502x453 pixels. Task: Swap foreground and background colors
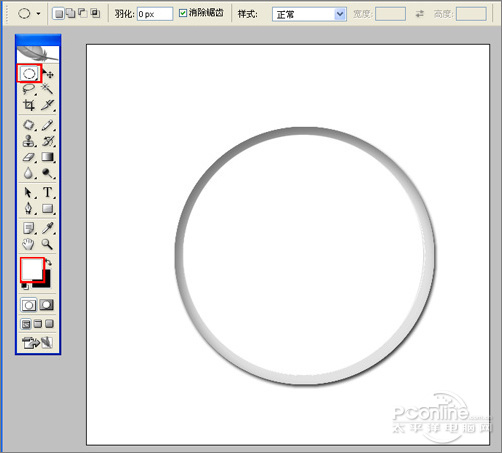coord(49,262)
